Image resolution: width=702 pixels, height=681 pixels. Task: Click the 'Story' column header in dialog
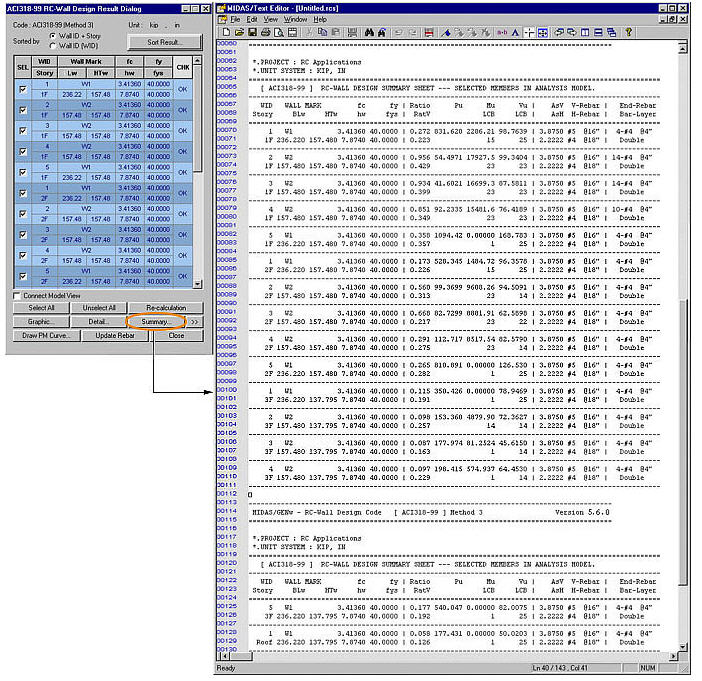click(45, 73)
